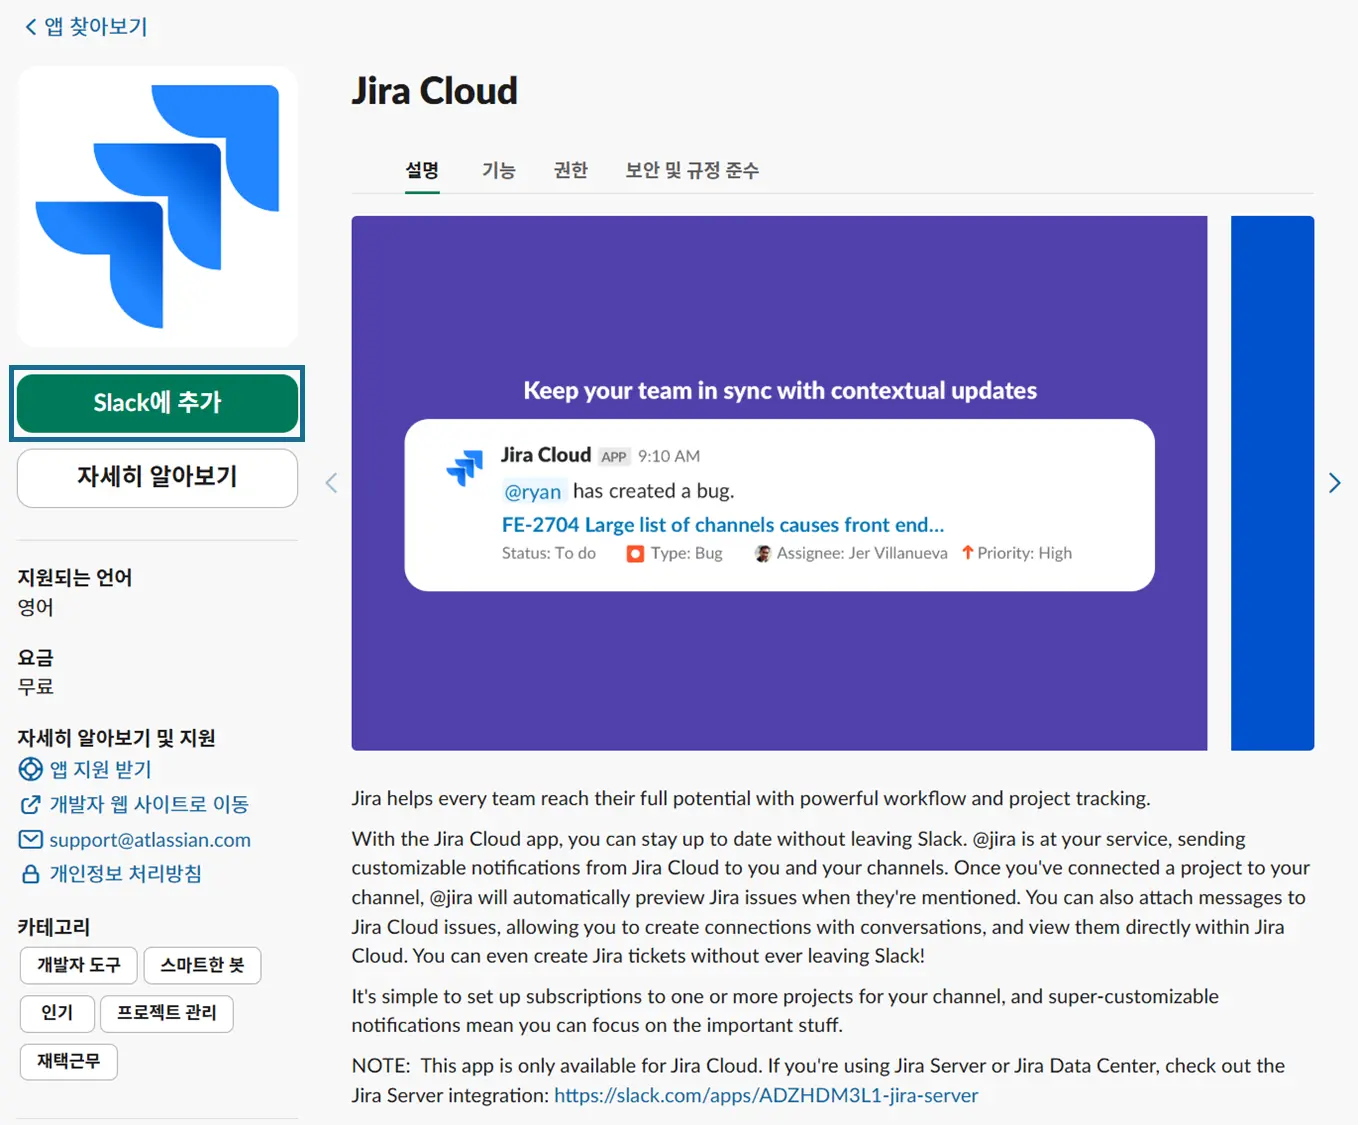Click the 'Assignee: Jer Villanueva' text
This screenshot has height=1125, width=1358.
[862, 553]
